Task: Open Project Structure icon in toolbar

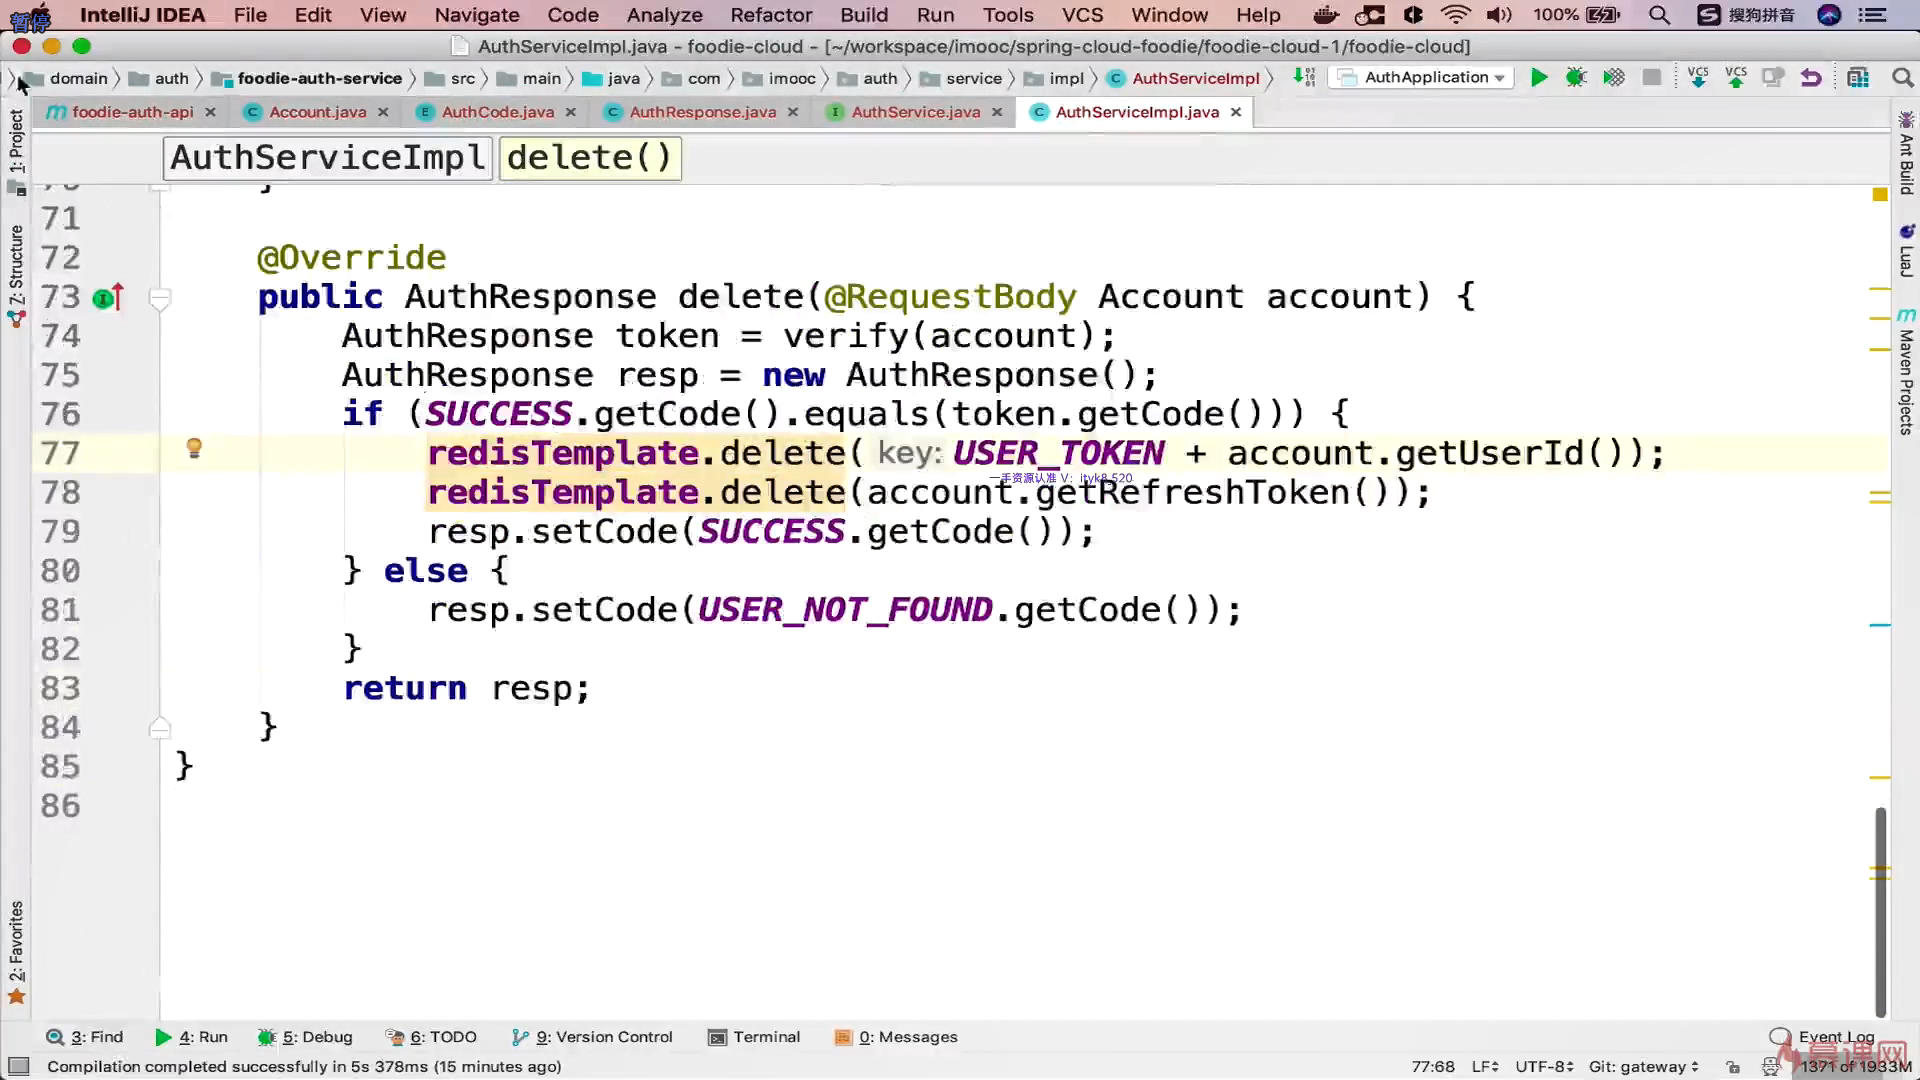Action: (x=1858, y=78)
